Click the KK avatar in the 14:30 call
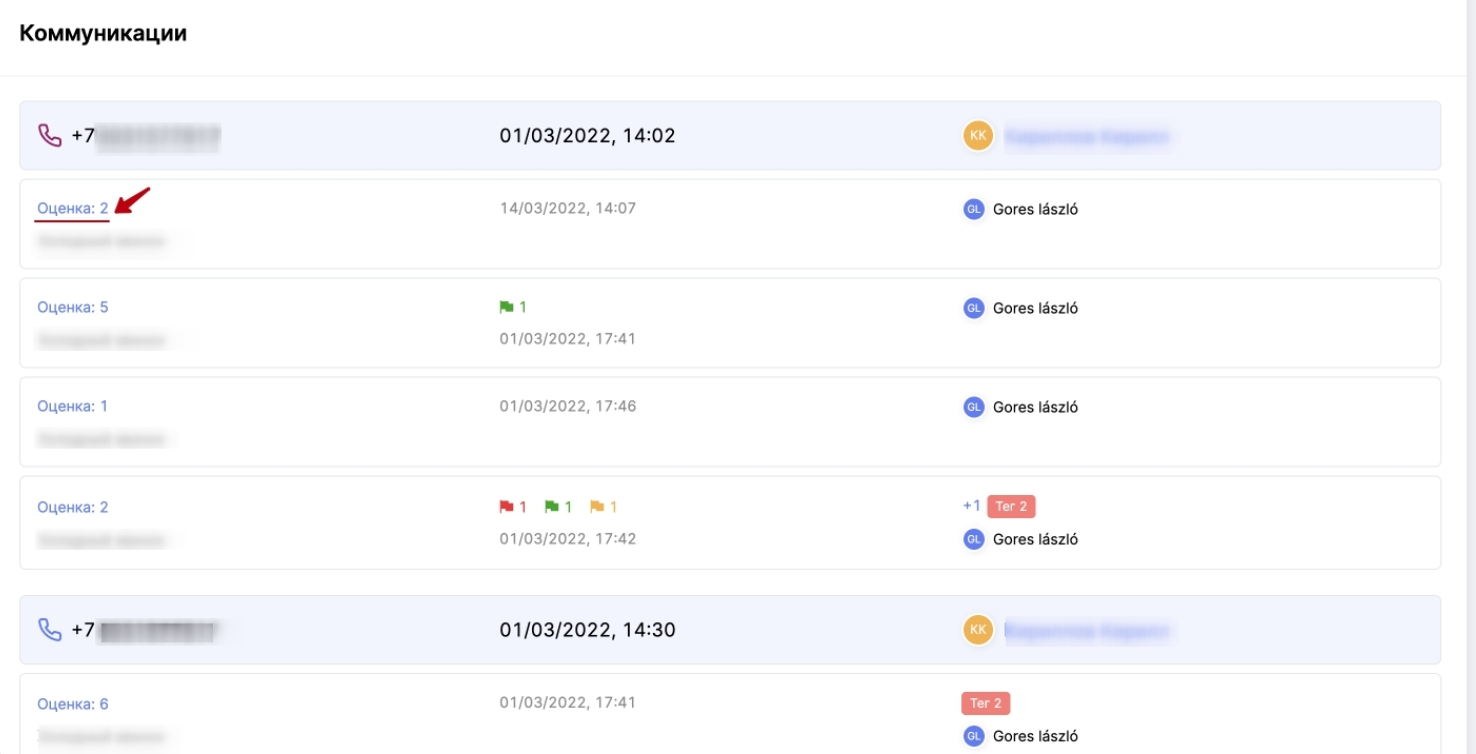This screenshot has height=754, width=1476. point(978,630)
